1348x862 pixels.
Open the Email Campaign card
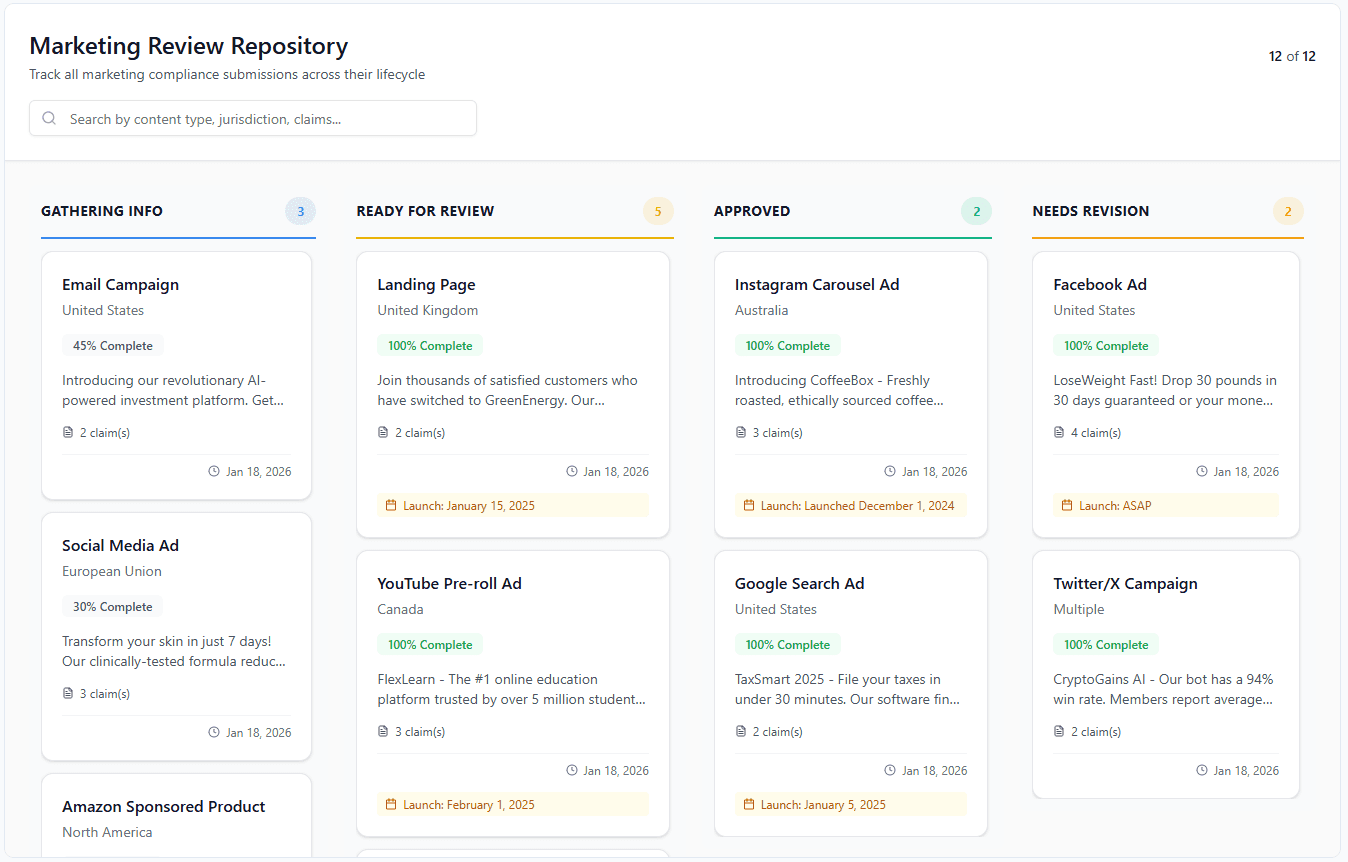point(177,375)
